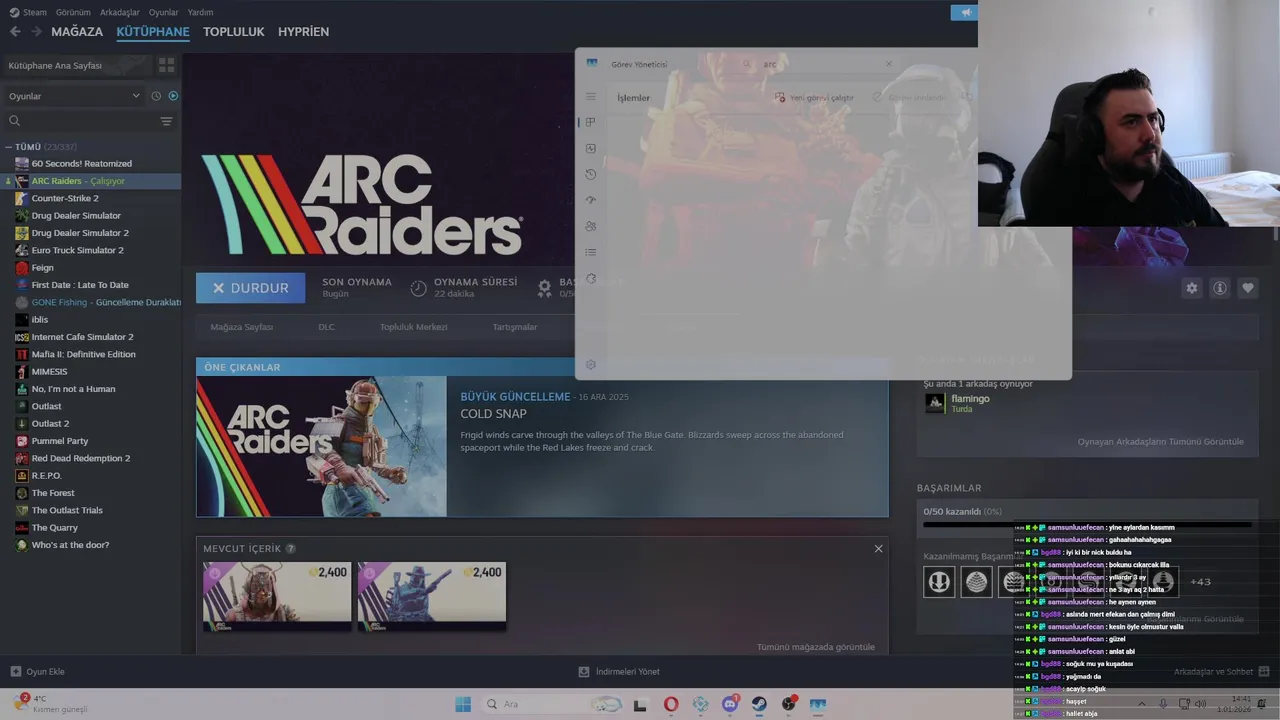Click the DURDUR button to stop ARC Raiders
Screen dimensions: 1280x720
[x=251, y=288]
